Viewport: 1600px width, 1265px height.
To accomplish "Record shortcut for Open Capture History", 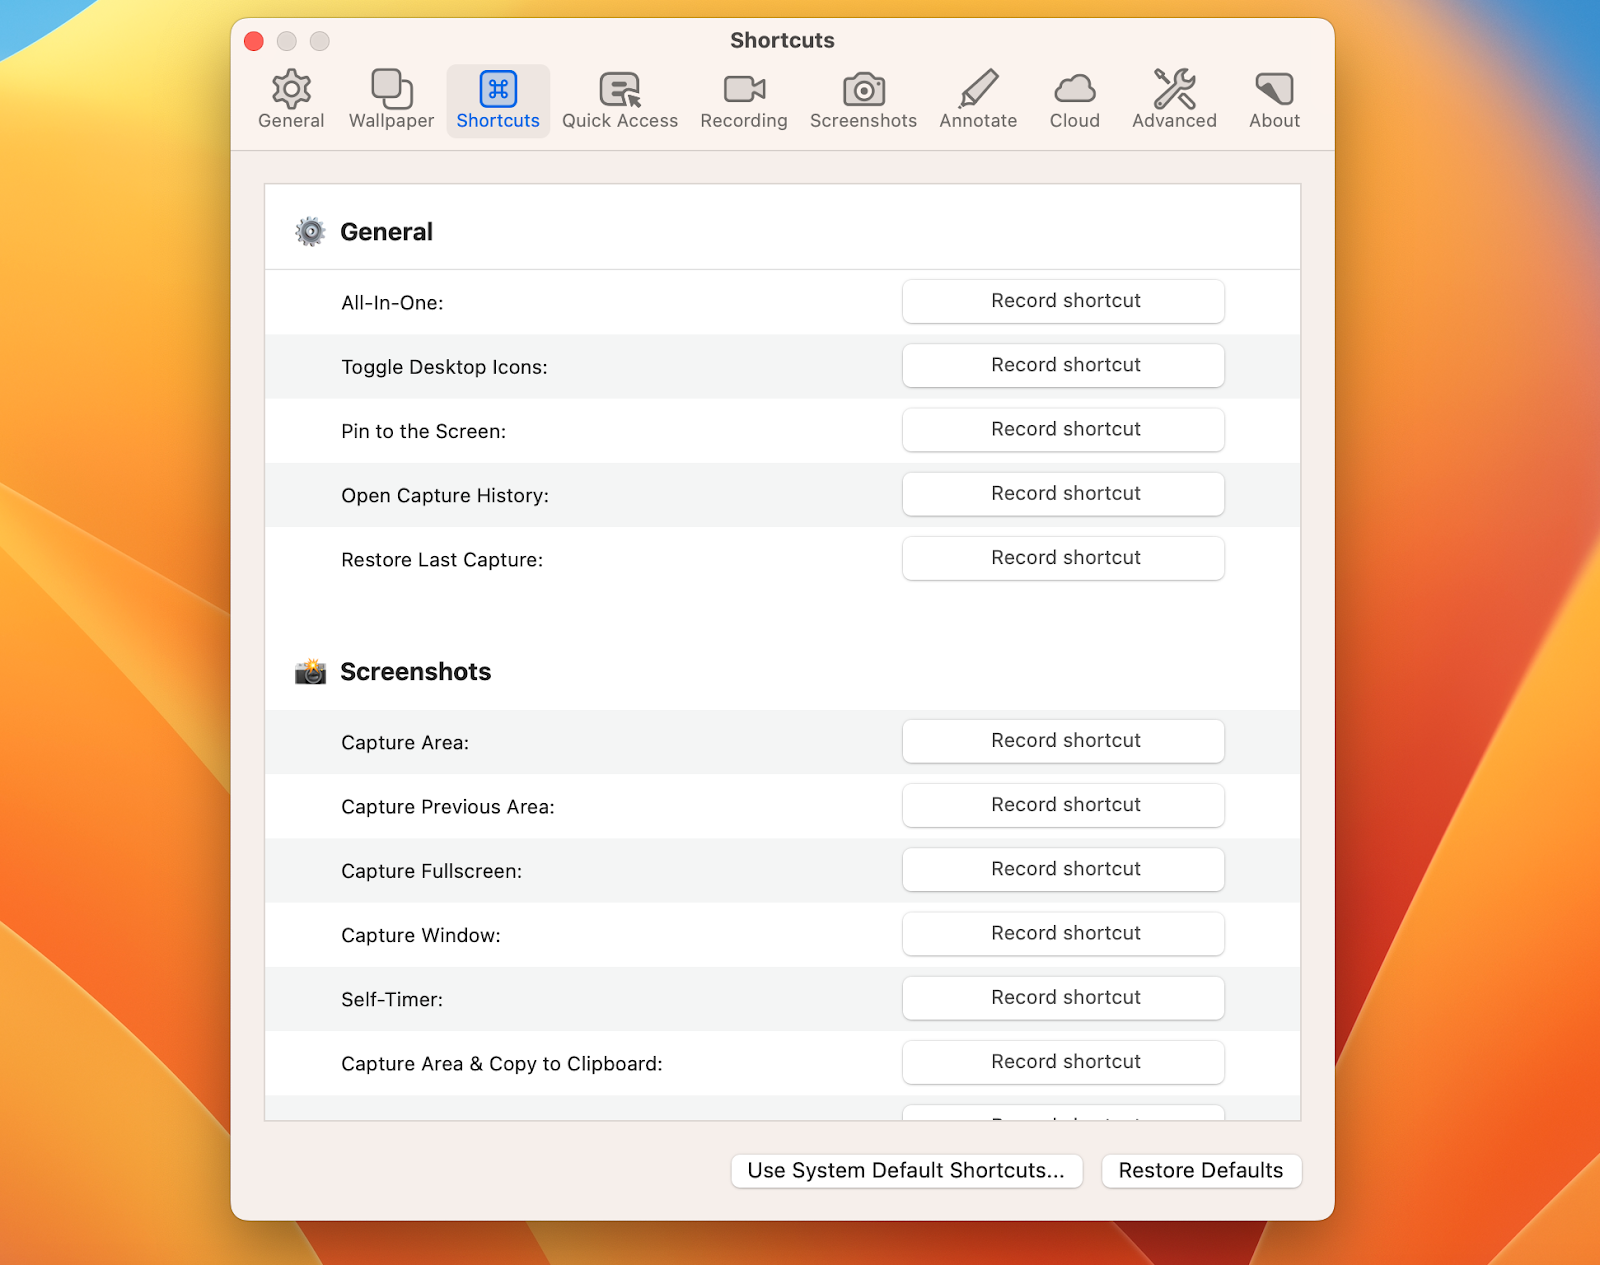I will (1063, 493).
